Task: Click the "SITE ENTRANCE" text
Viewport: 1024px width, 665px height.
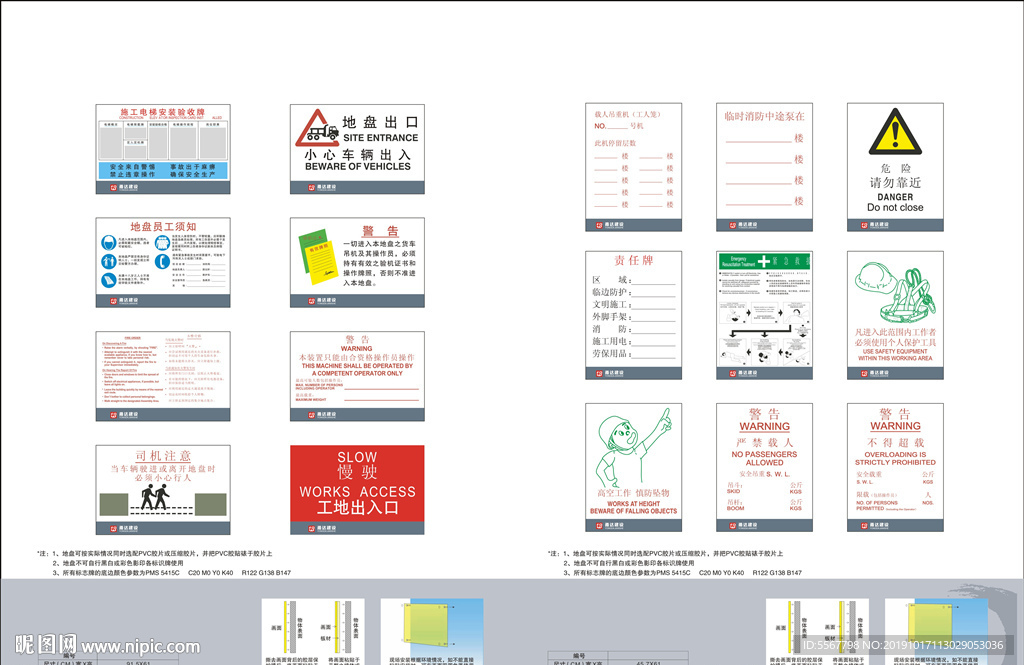Action: tap(381, 138)
